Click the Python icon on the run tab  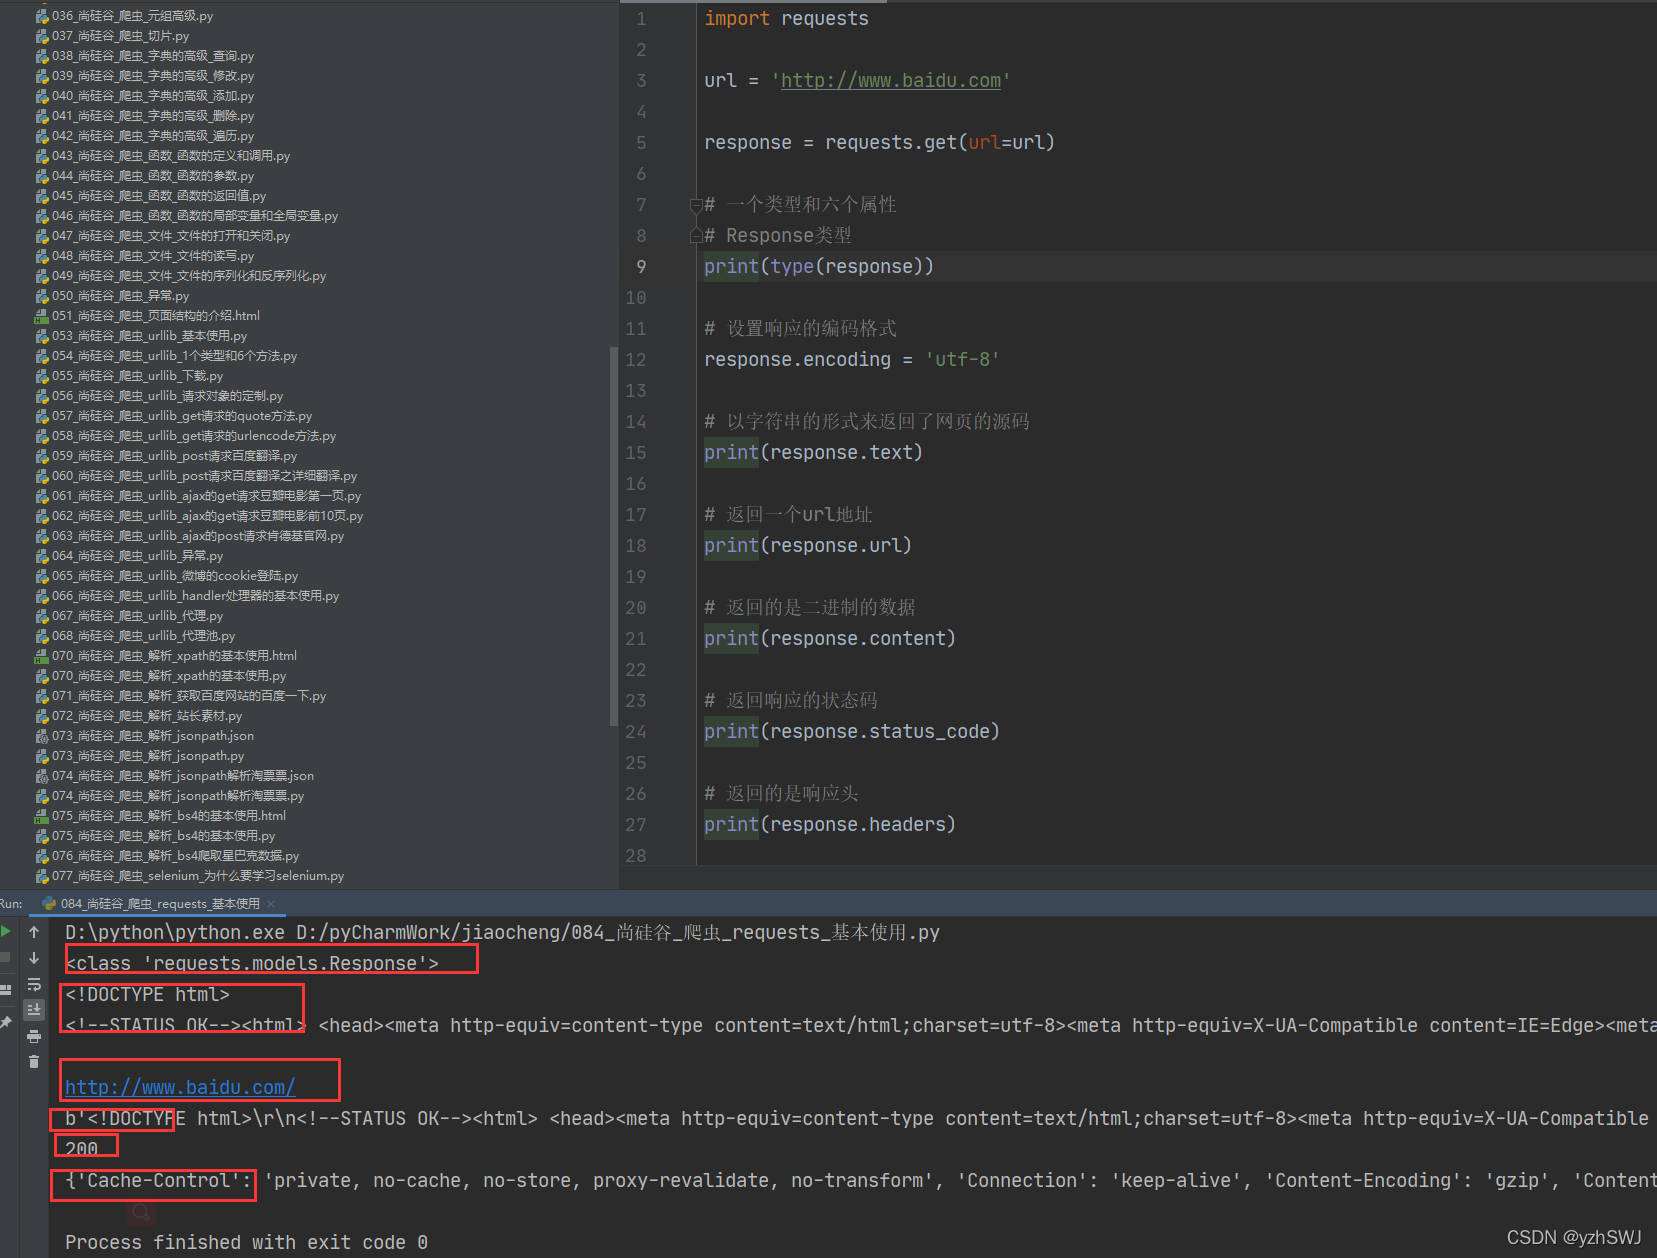coord(49,903)
